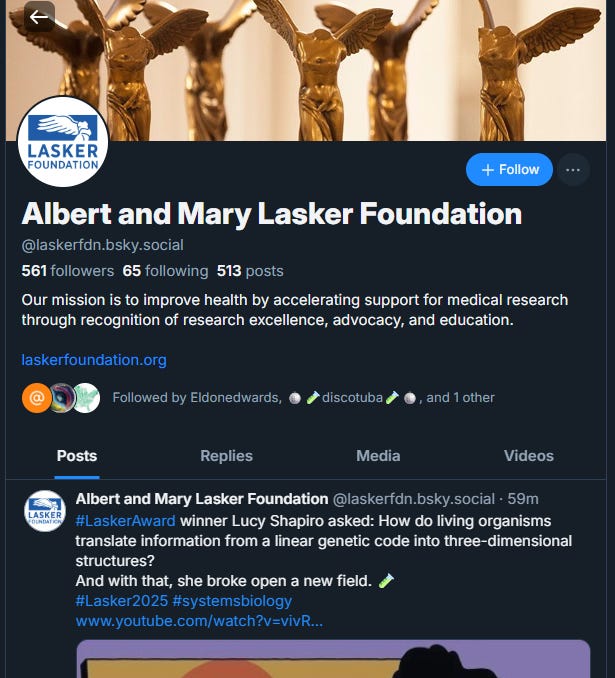Click the dark swirl follower avatar
Image resolution: width=615 pixels, height=678 pixels.
61,398
